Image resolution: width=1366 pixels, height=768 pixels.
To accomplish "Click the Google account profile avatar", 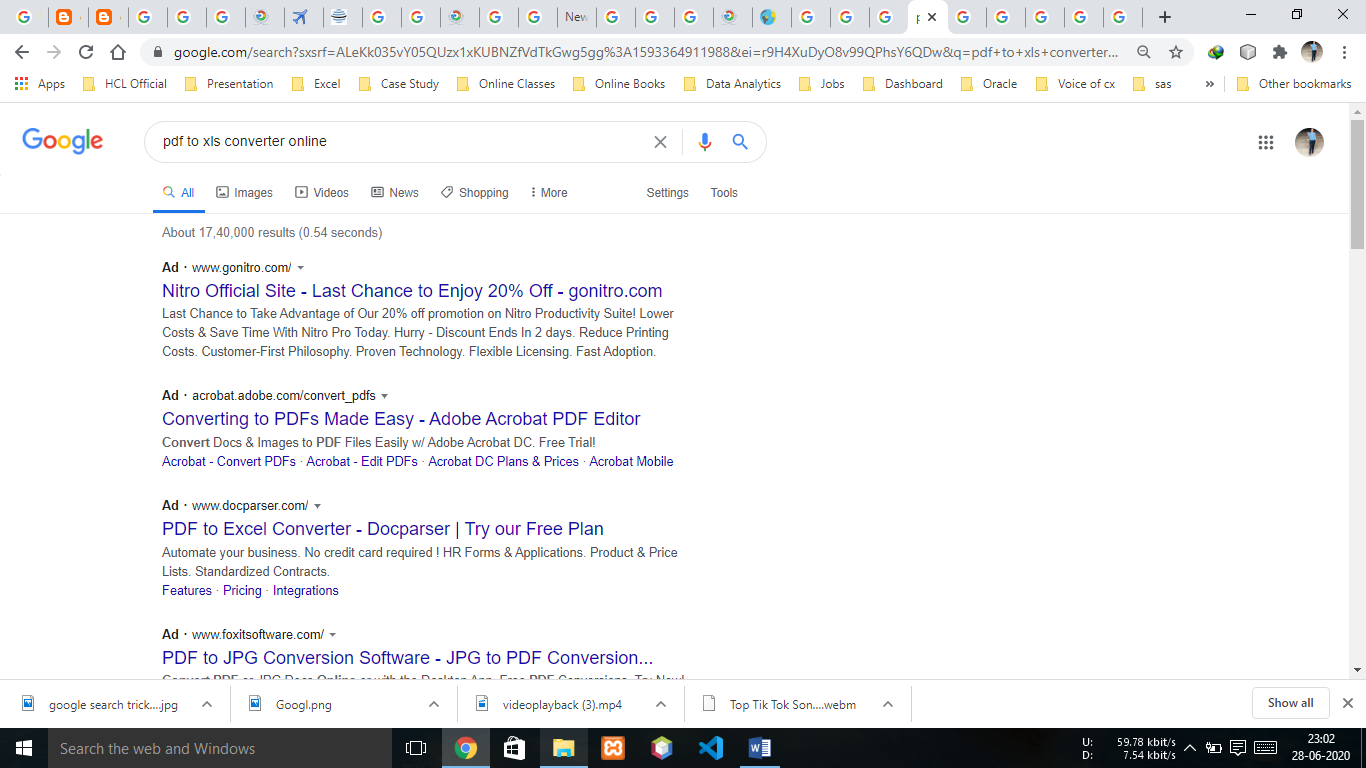I will click(1310, 142).
